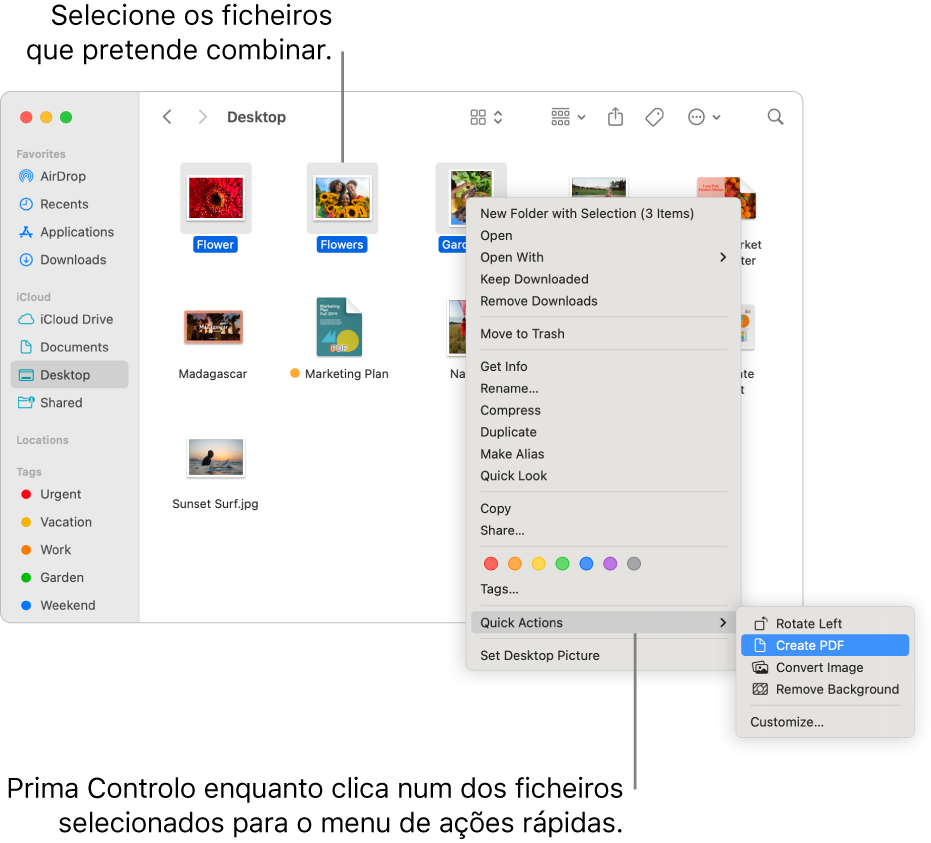Select the Garden tag in sidebar
931x843 pixels.
[x=69, y=578]
